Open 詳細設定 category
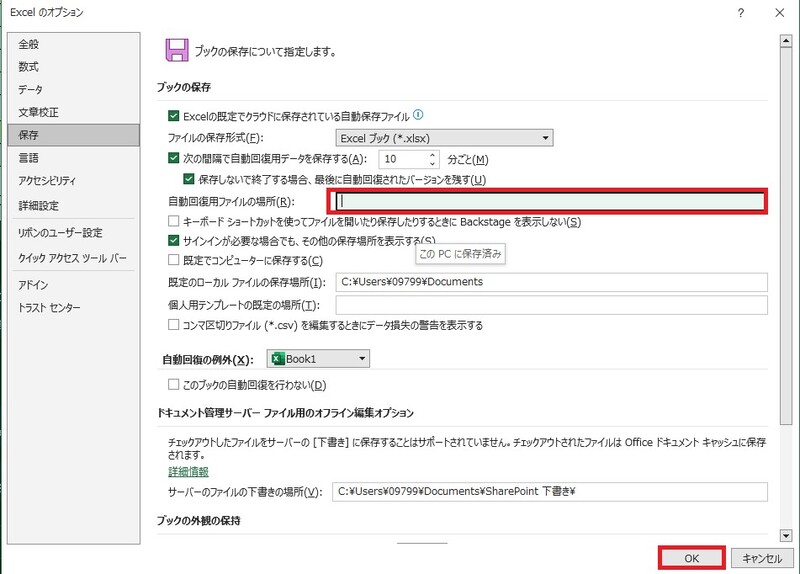Image resolution: width=800 pixels, height=574 pixels. coord(73,206)
